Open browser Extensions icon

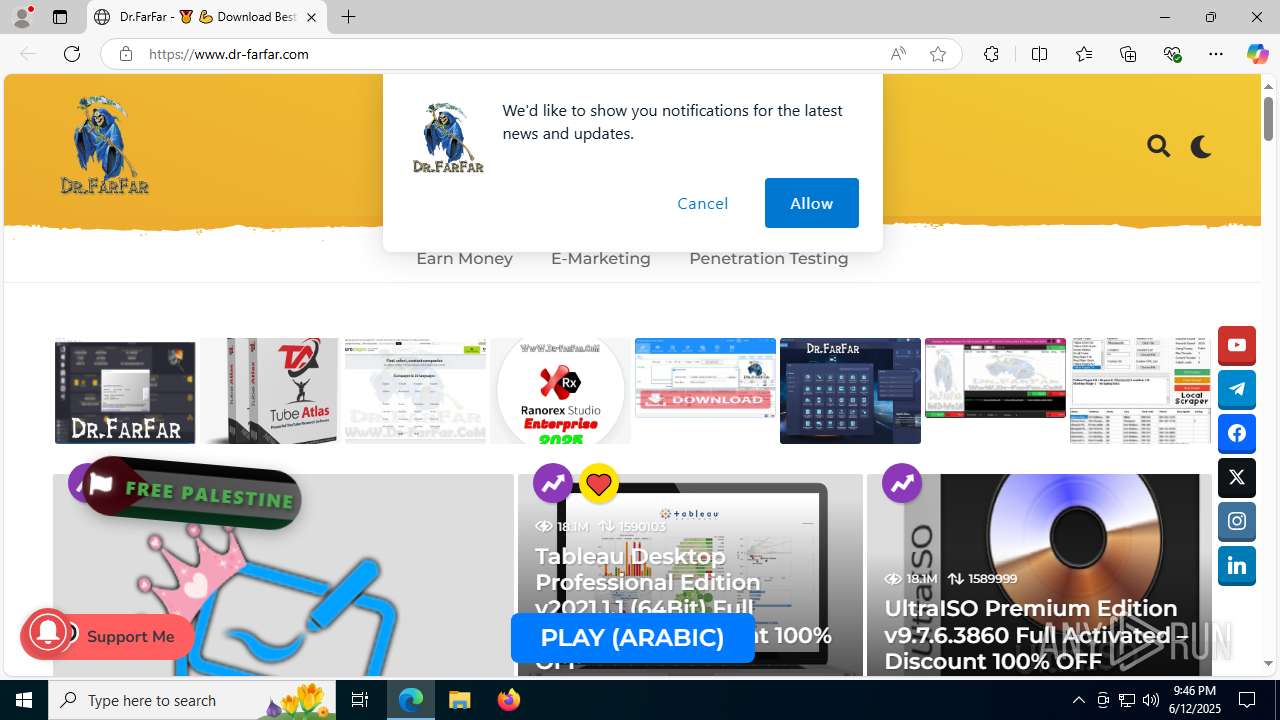(x=991, y=54)
